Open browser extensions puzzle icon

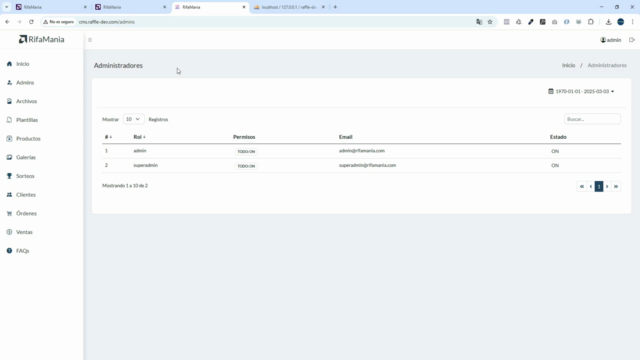[591, 22]
